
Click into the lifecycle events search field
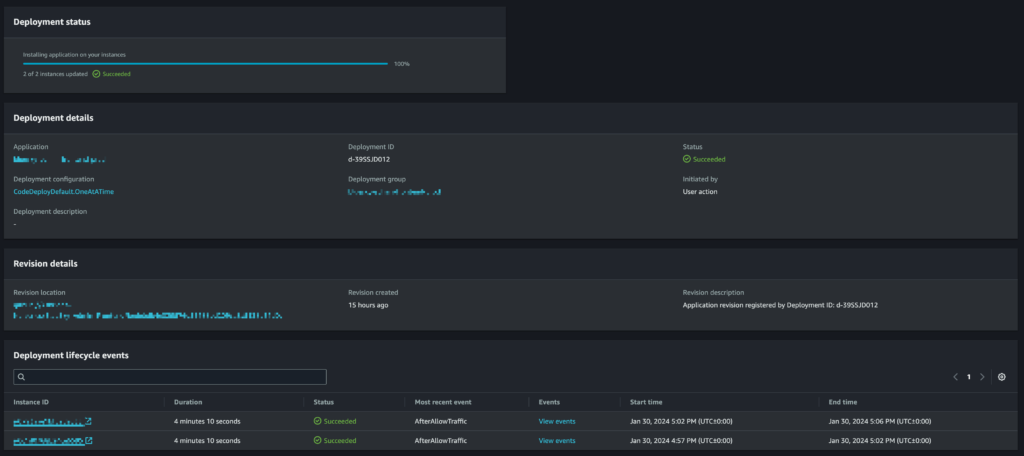(x=170, y=377)
